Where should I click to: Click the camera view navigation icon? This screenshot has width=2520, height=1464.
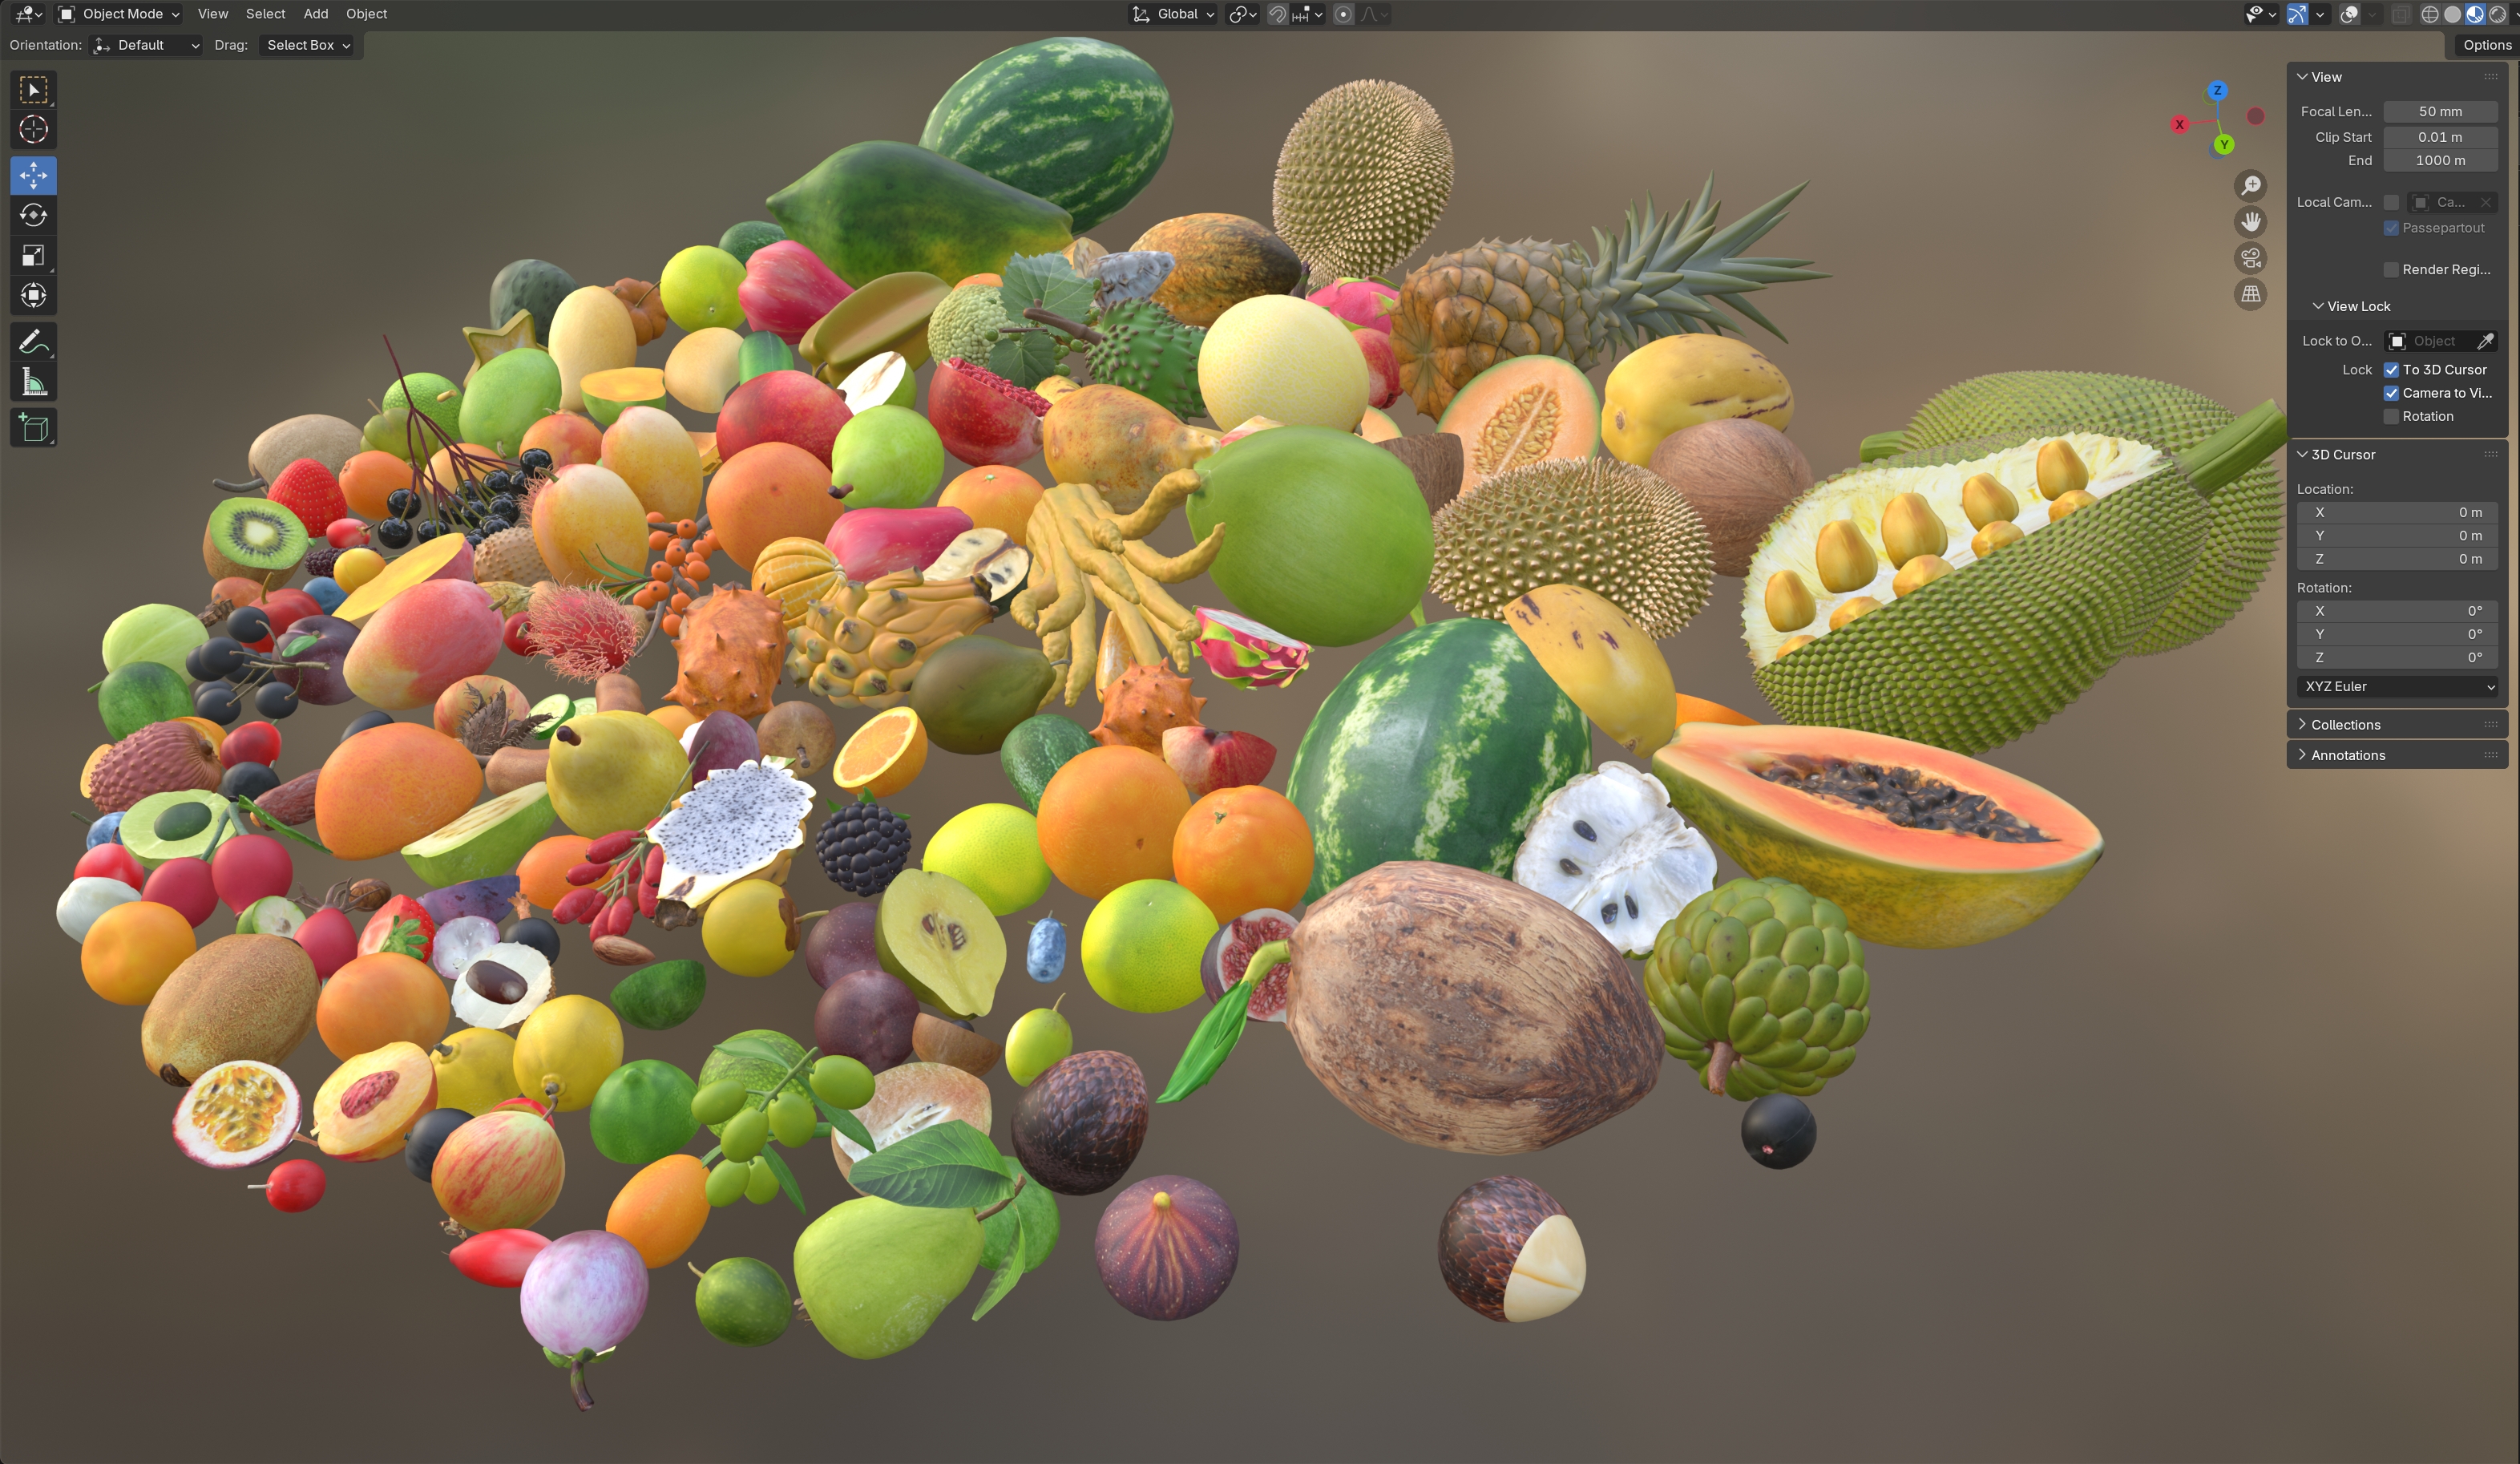[x=2250, y=258]
